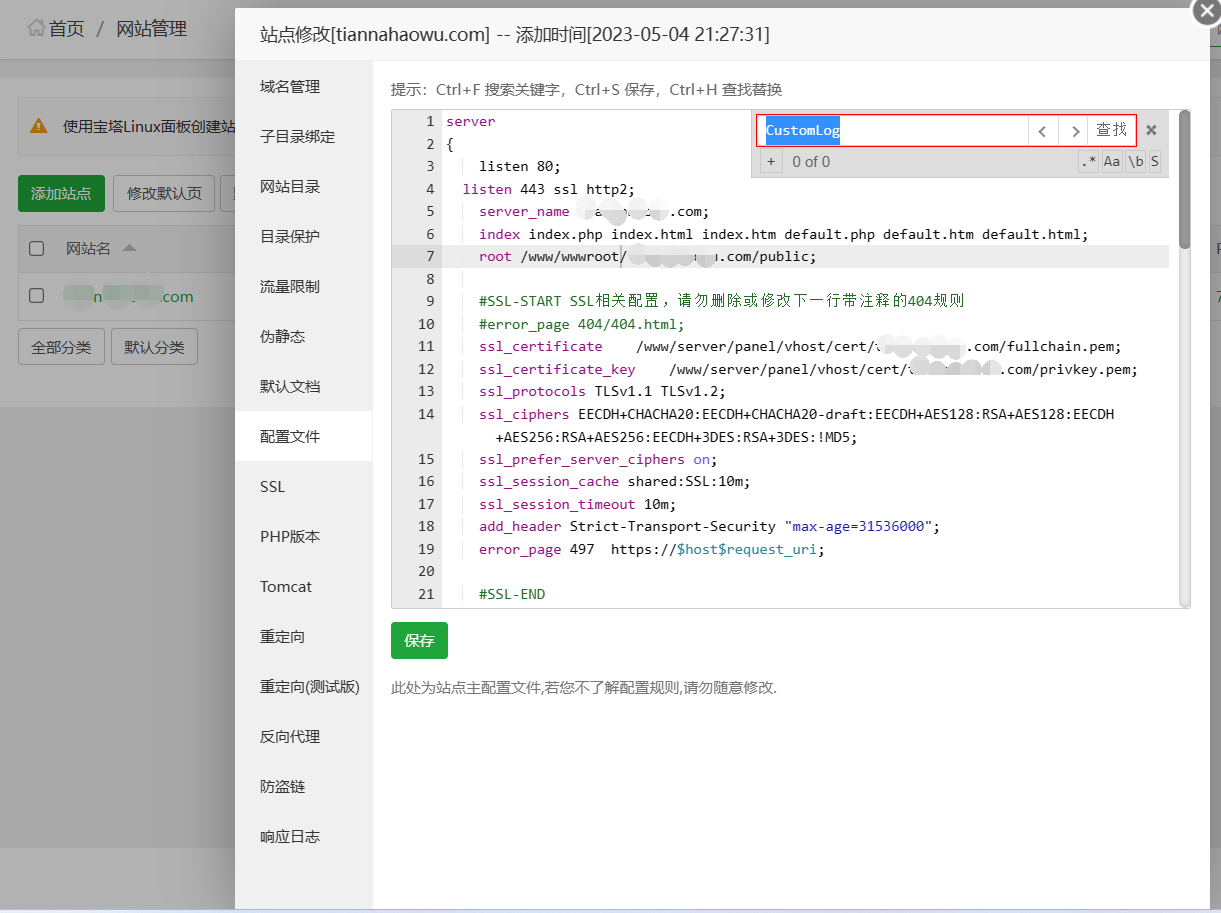
Task: Click the line starting with 'index index.php'
Action: point(783,234)
